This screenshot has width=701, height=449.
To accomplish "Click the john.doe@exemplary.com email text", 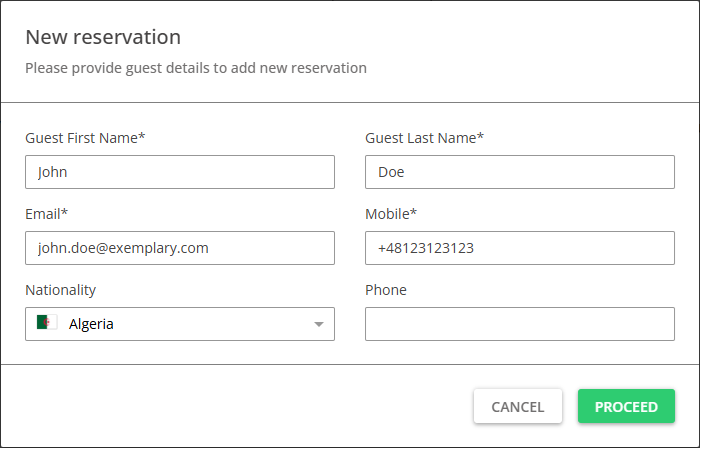I will point(123,248).
